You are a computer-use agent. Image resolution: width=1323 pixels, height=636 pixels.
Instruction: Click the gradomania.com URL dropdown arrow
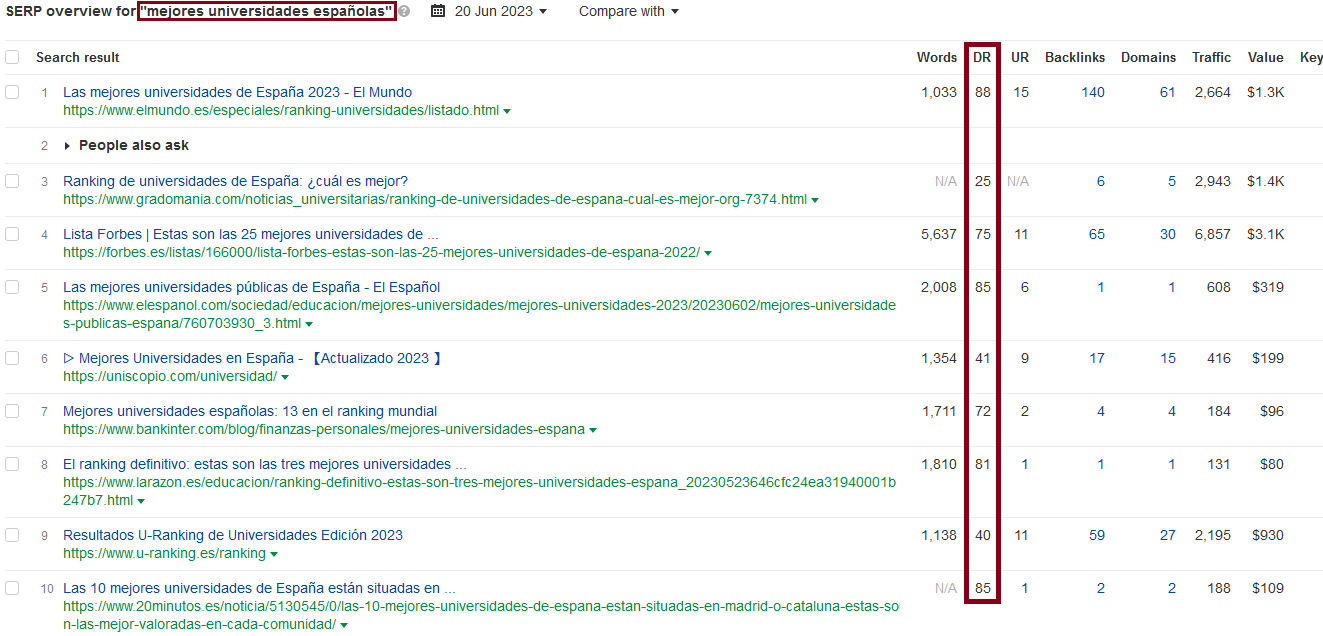(815, 200)
